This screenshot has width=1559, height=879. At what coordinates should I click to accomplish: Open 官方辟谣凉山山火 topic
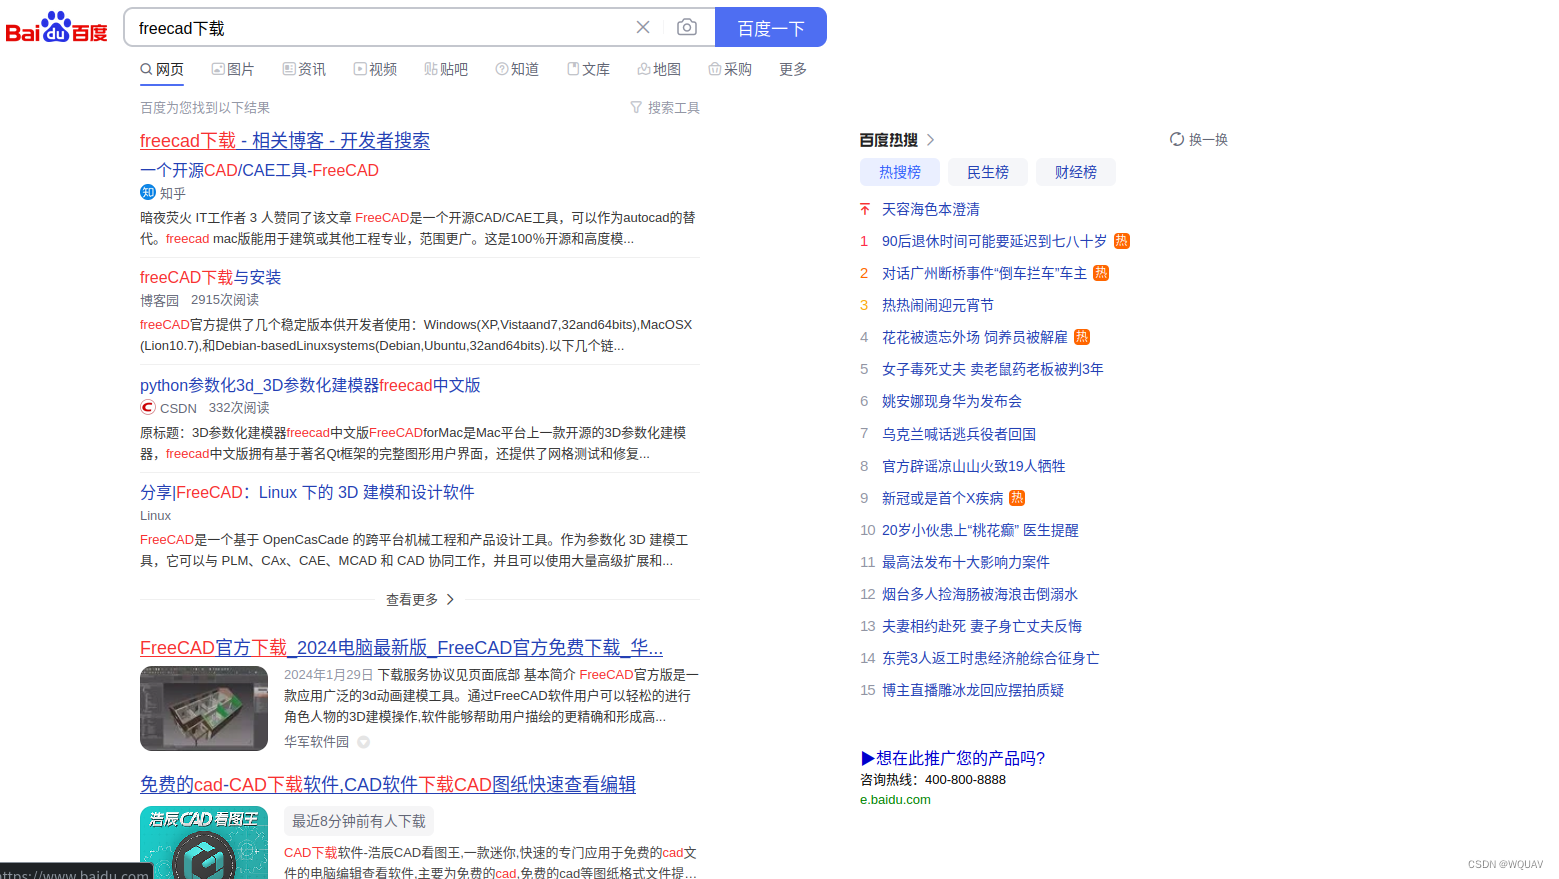click(x=974, y=466)
